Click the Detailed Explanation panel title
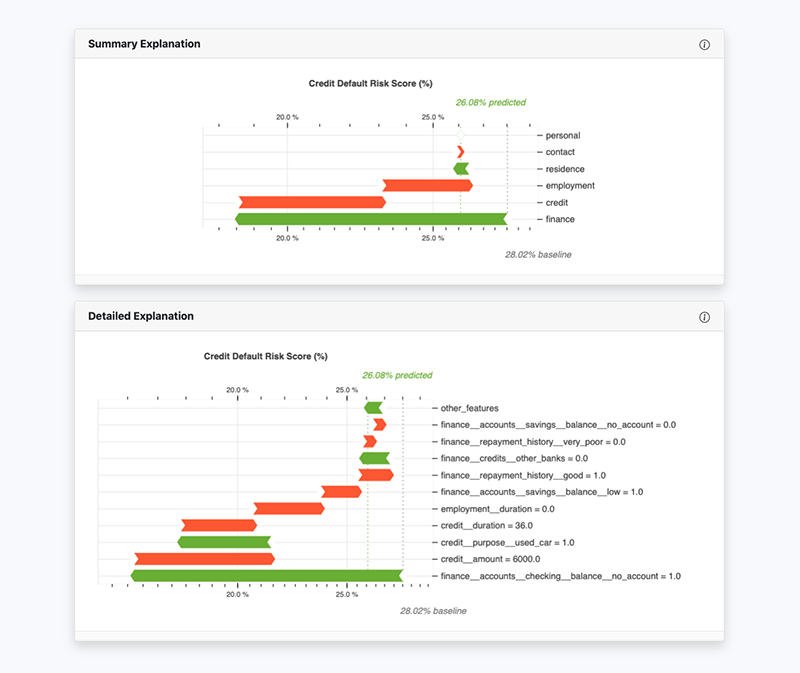 tap(140, 316)
